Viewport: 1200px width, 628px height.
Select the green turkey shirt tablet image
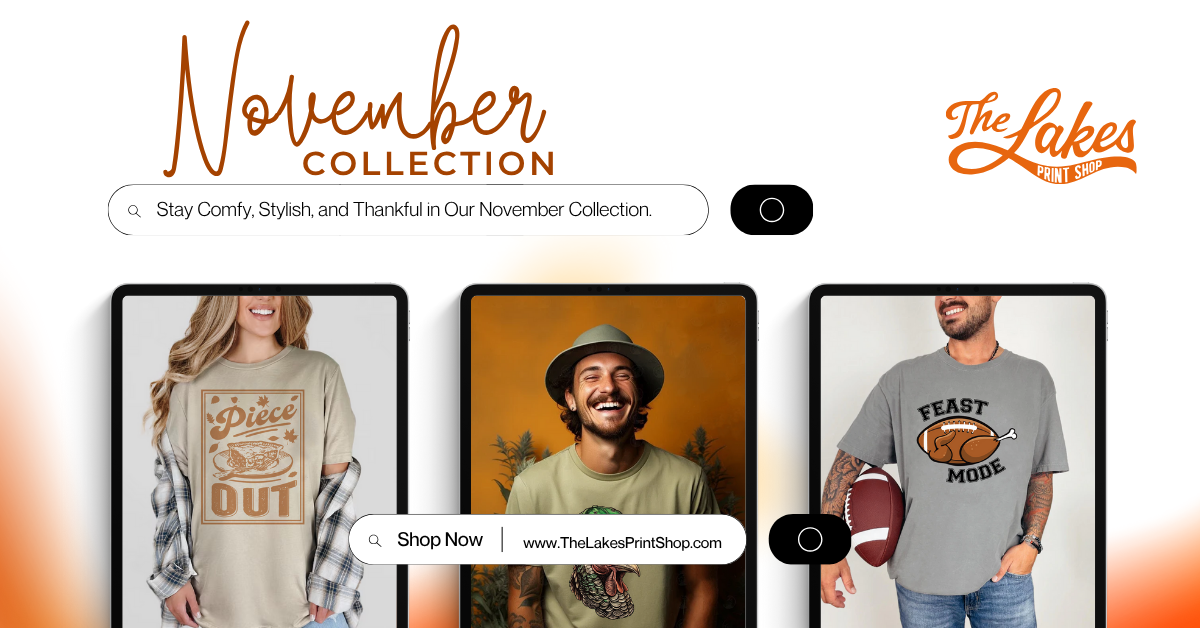(608, 456)
